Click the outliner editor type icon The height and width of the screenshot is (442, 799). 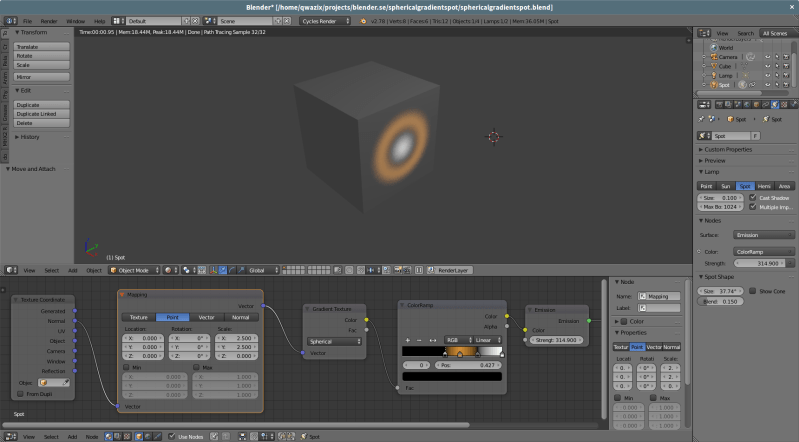704,33
